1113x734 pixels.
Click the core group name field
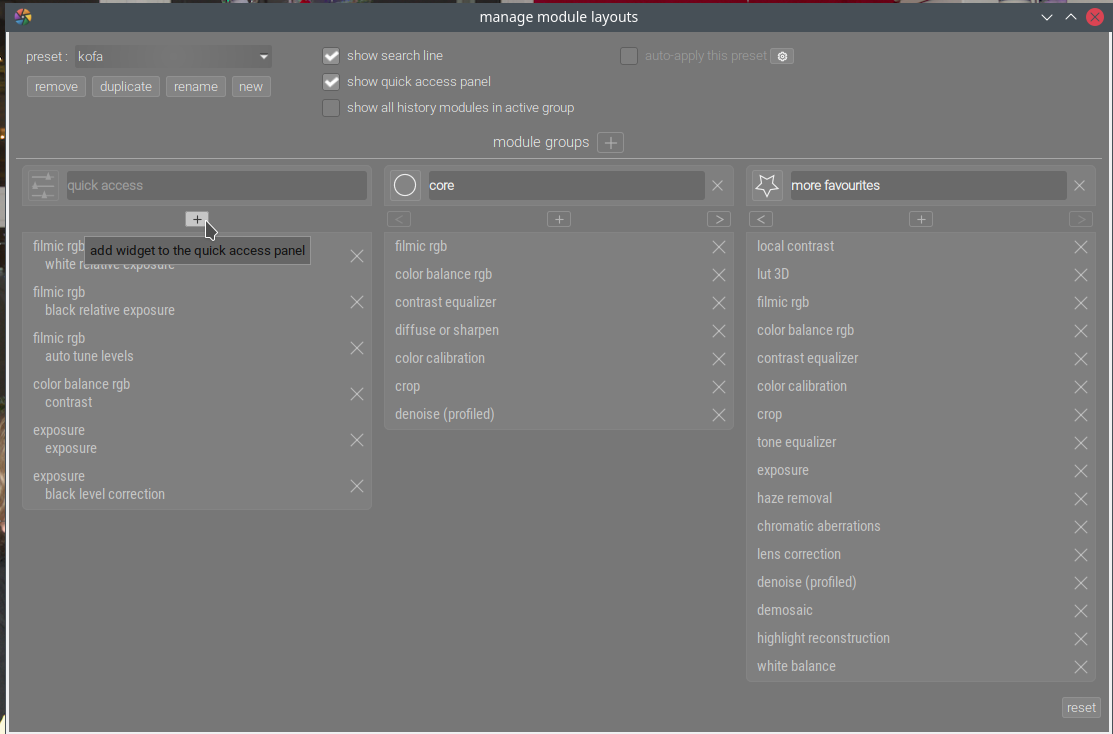tap(565, 185)
